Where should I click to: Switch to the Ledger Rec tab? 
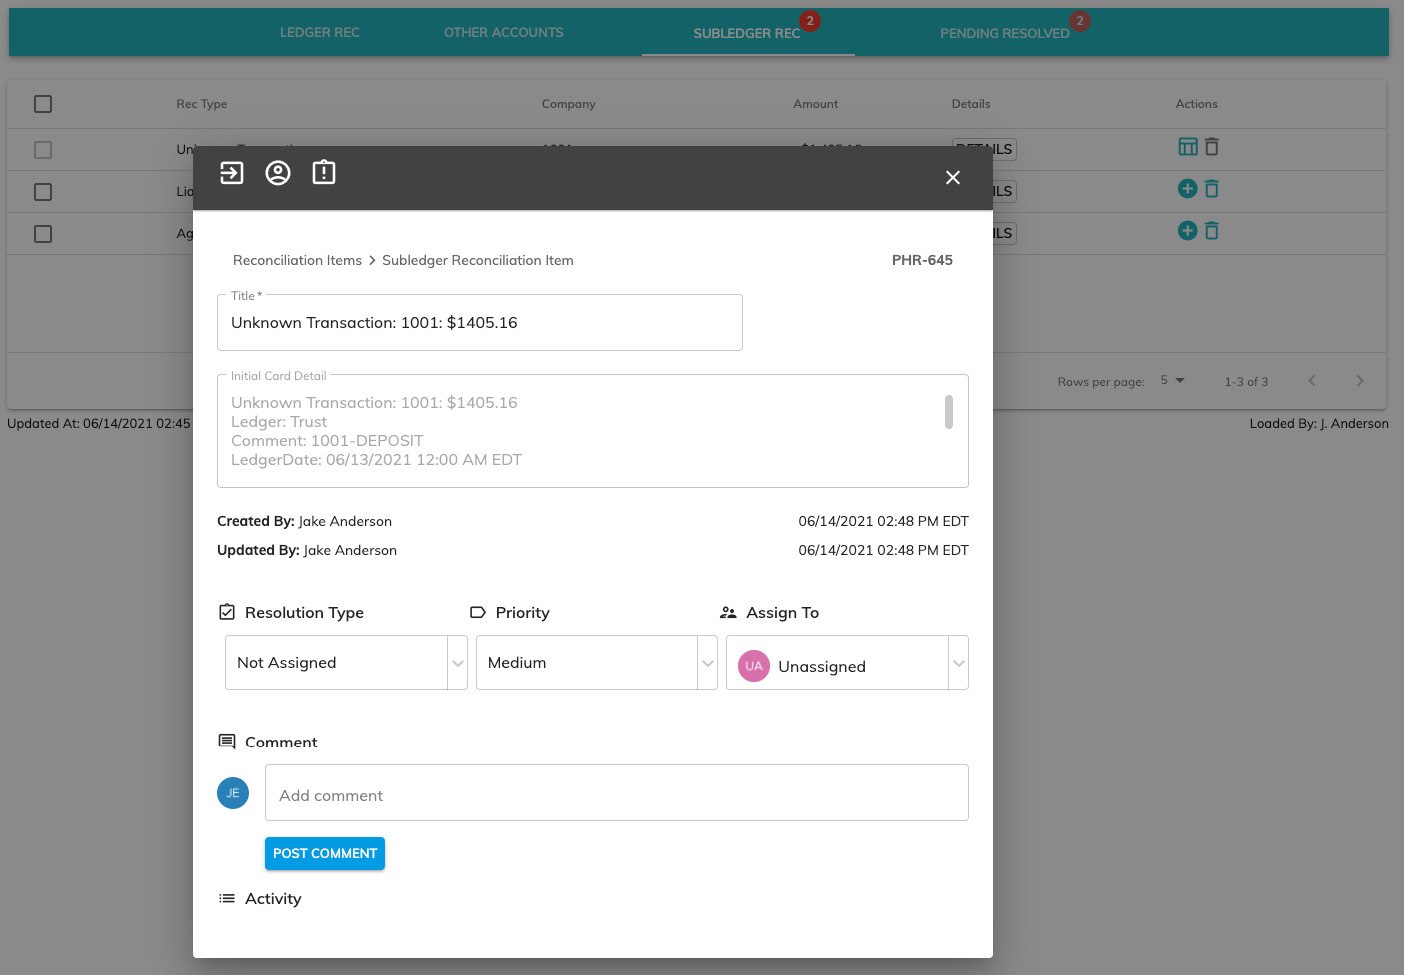pyautogui.click(x=320, y=33)
